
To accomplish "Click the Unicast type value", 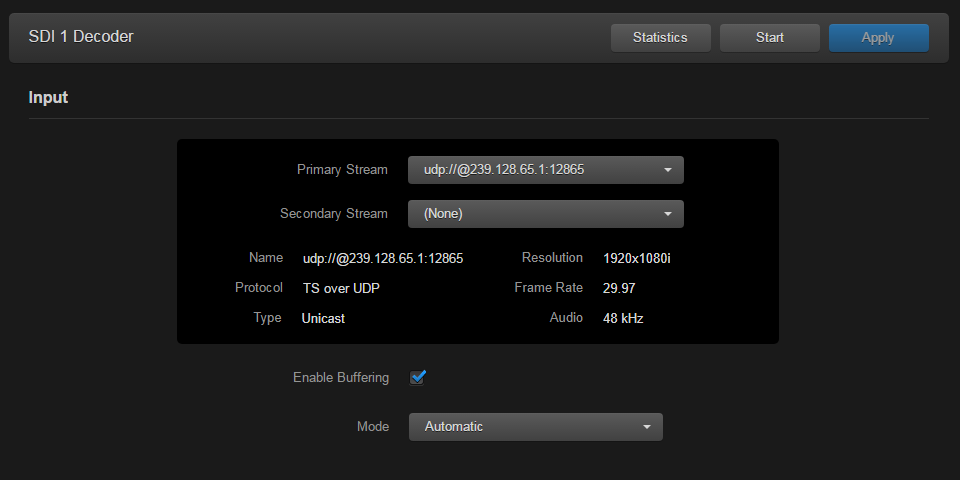I will (x=323, y=319).
